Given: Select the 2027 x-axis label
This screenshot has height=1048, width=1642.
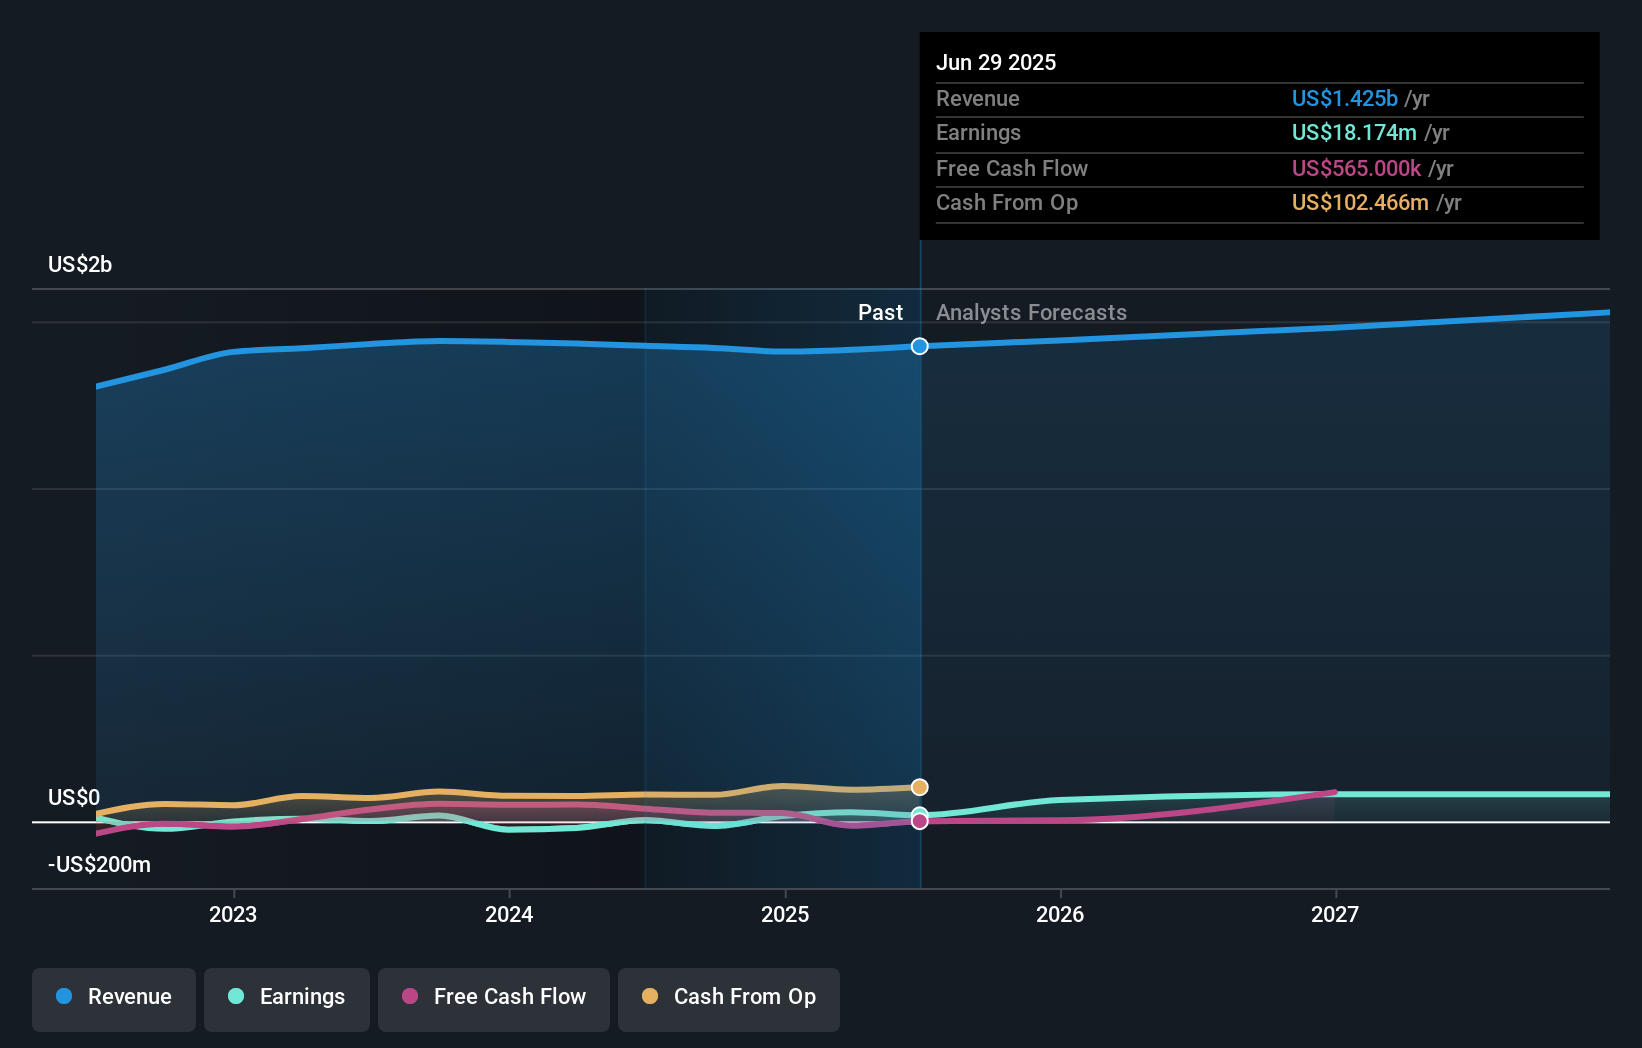Looking at the screenshot, I should 1335,914.
